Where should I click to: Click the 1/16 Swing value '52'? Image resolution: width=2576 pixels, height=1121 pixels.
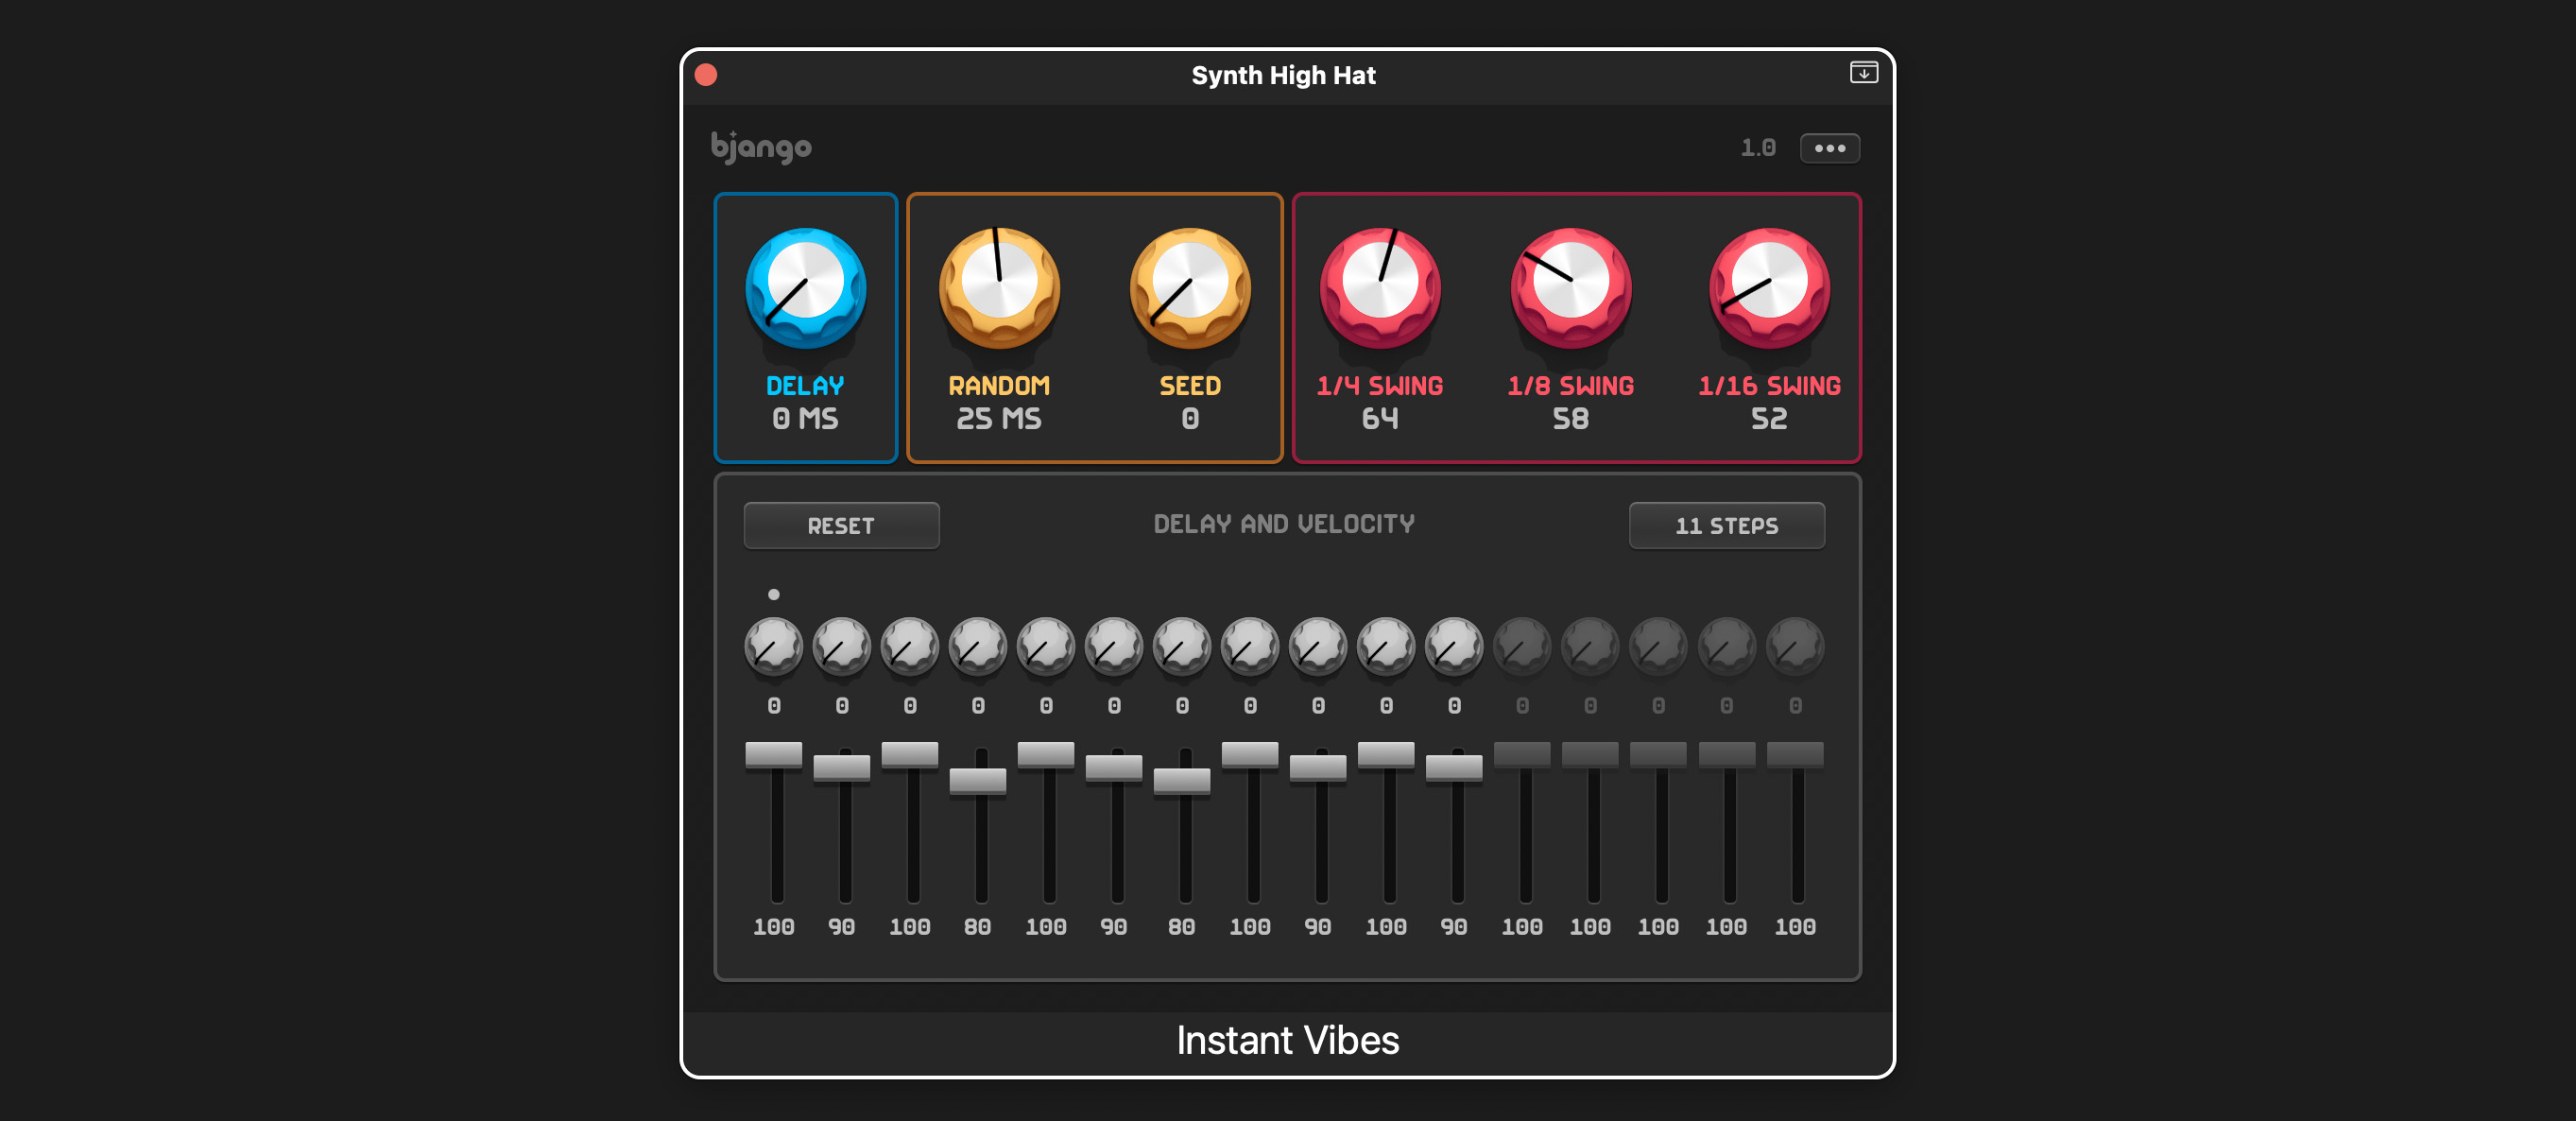[1769, 419]
